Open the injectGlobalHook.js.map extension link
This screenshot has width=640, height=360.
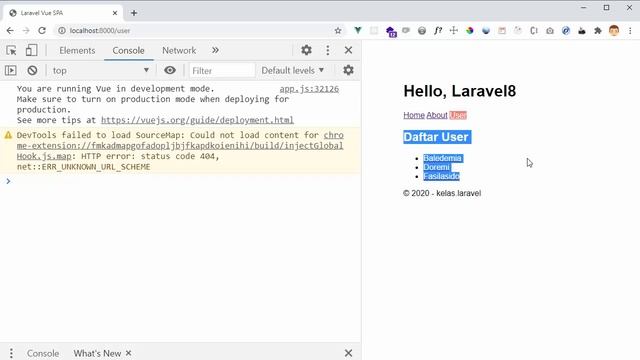tap(180, 146)
